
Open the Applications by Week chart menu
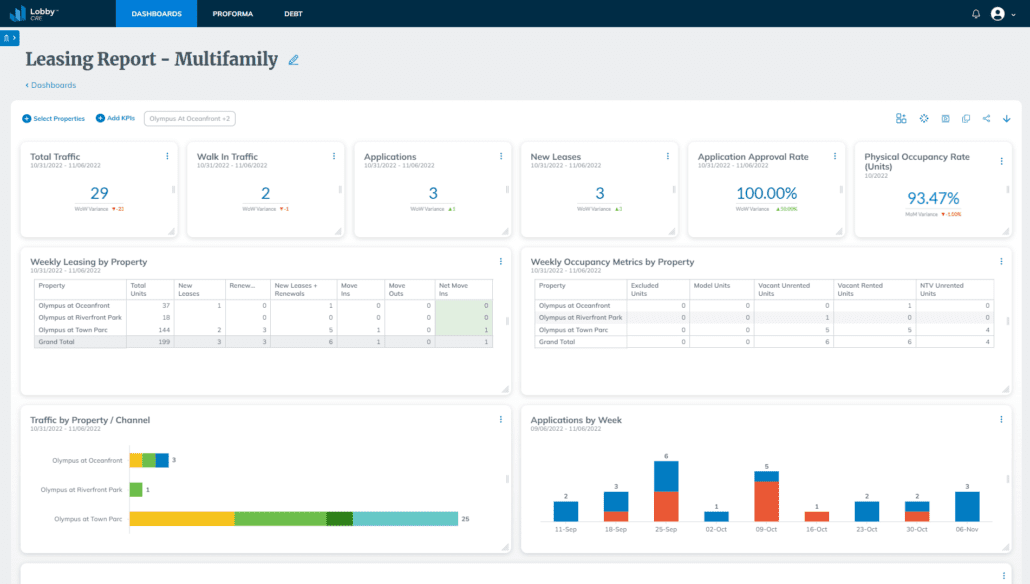[1000, 420]
